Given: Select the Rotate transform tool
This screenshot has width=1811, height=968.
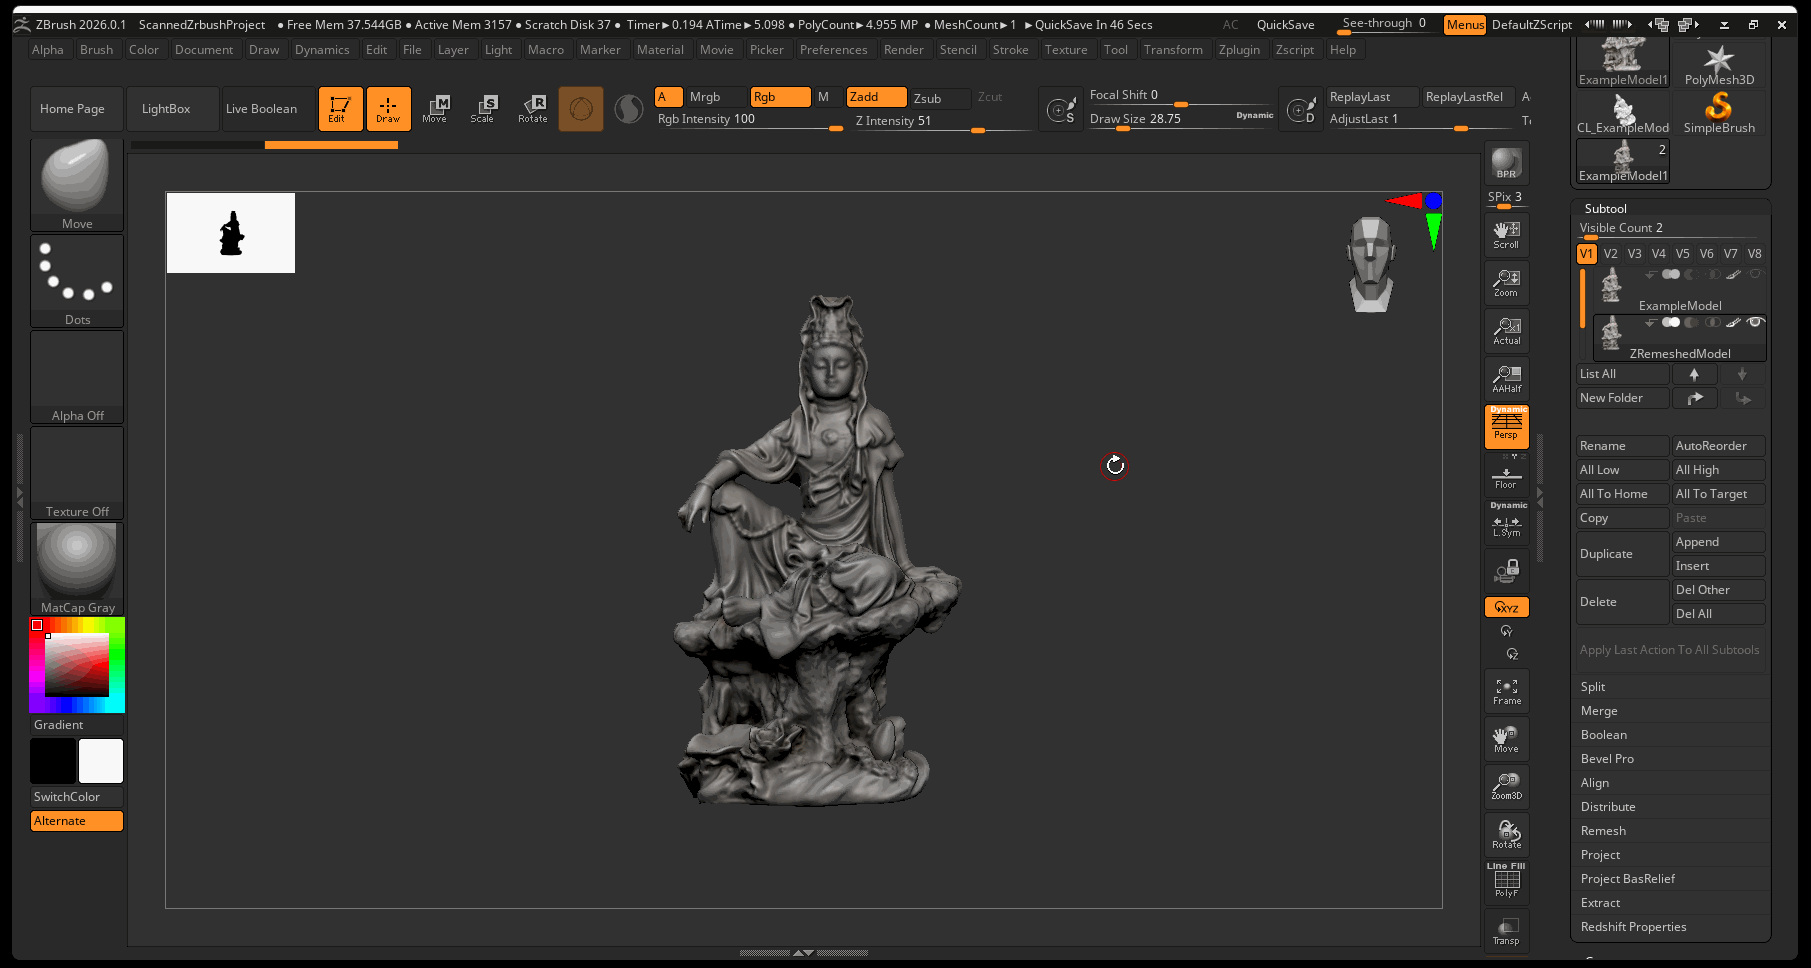Looking at the screenshot, I should click(x=532, y=108).
